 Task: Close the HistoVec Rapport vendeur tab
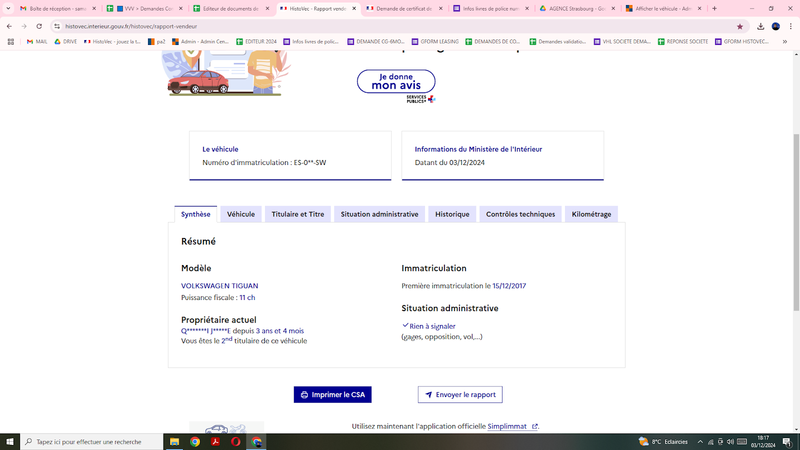pyautogui.click(x=354, y=9)
